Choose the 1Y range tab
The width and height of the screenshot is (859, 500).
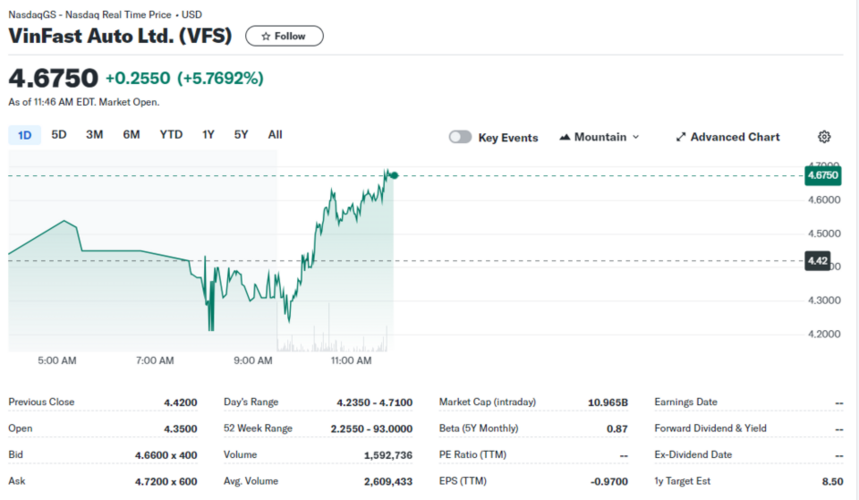click(208, 135)
